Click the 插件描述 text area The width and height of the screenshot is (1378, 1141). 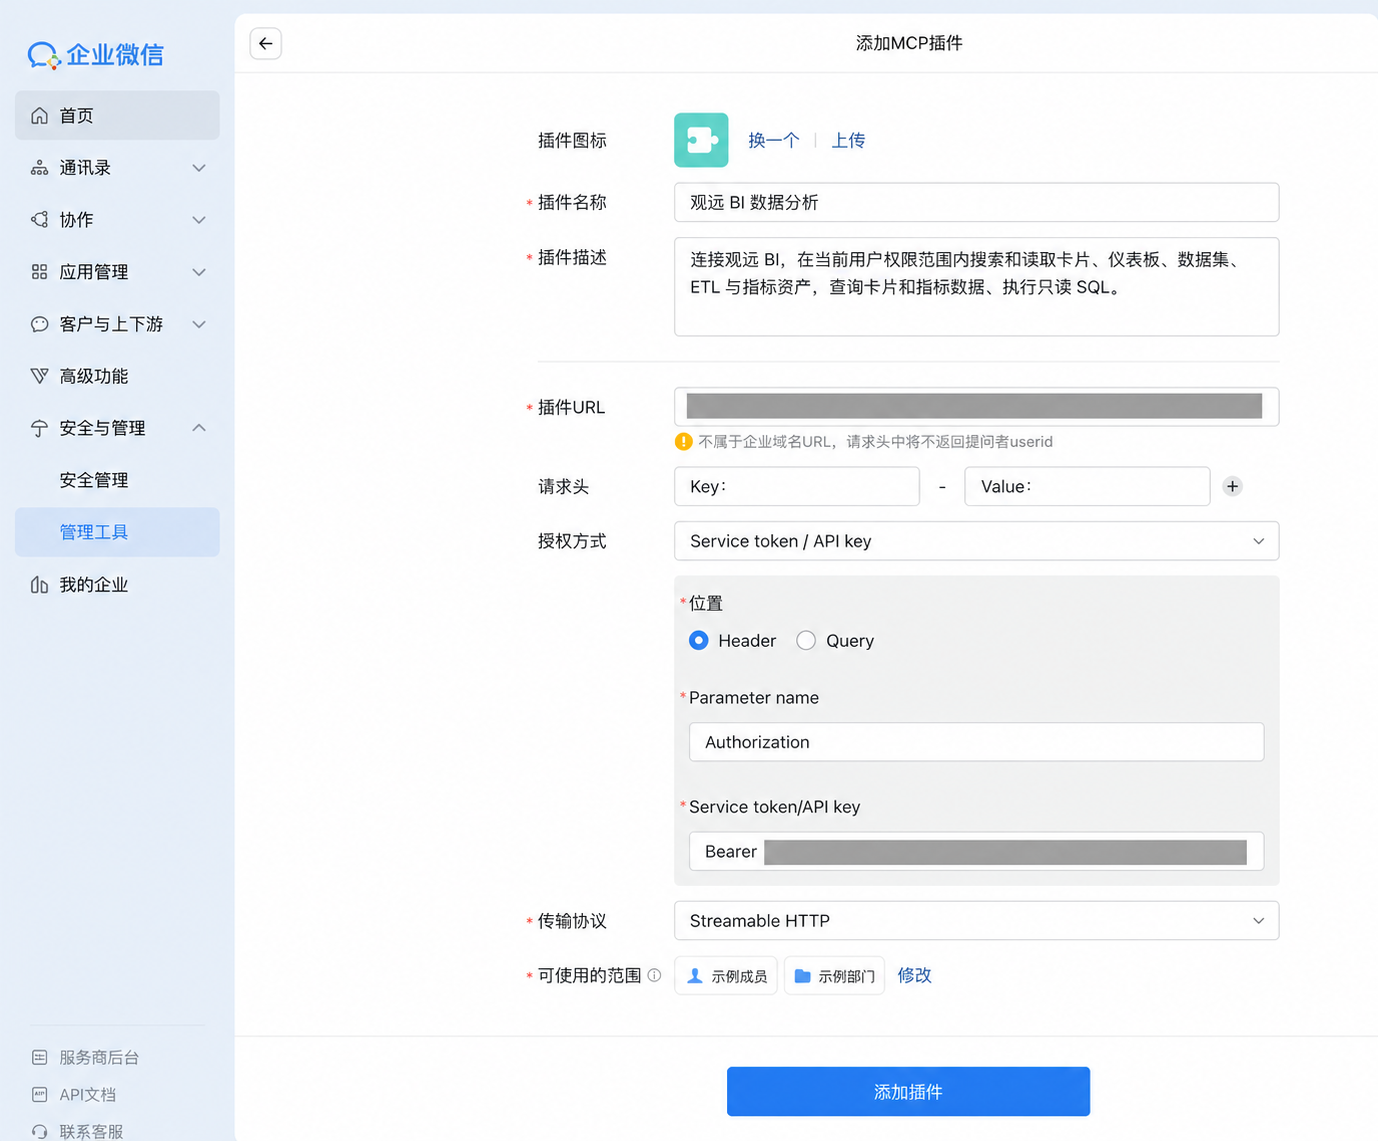(976, 286)
